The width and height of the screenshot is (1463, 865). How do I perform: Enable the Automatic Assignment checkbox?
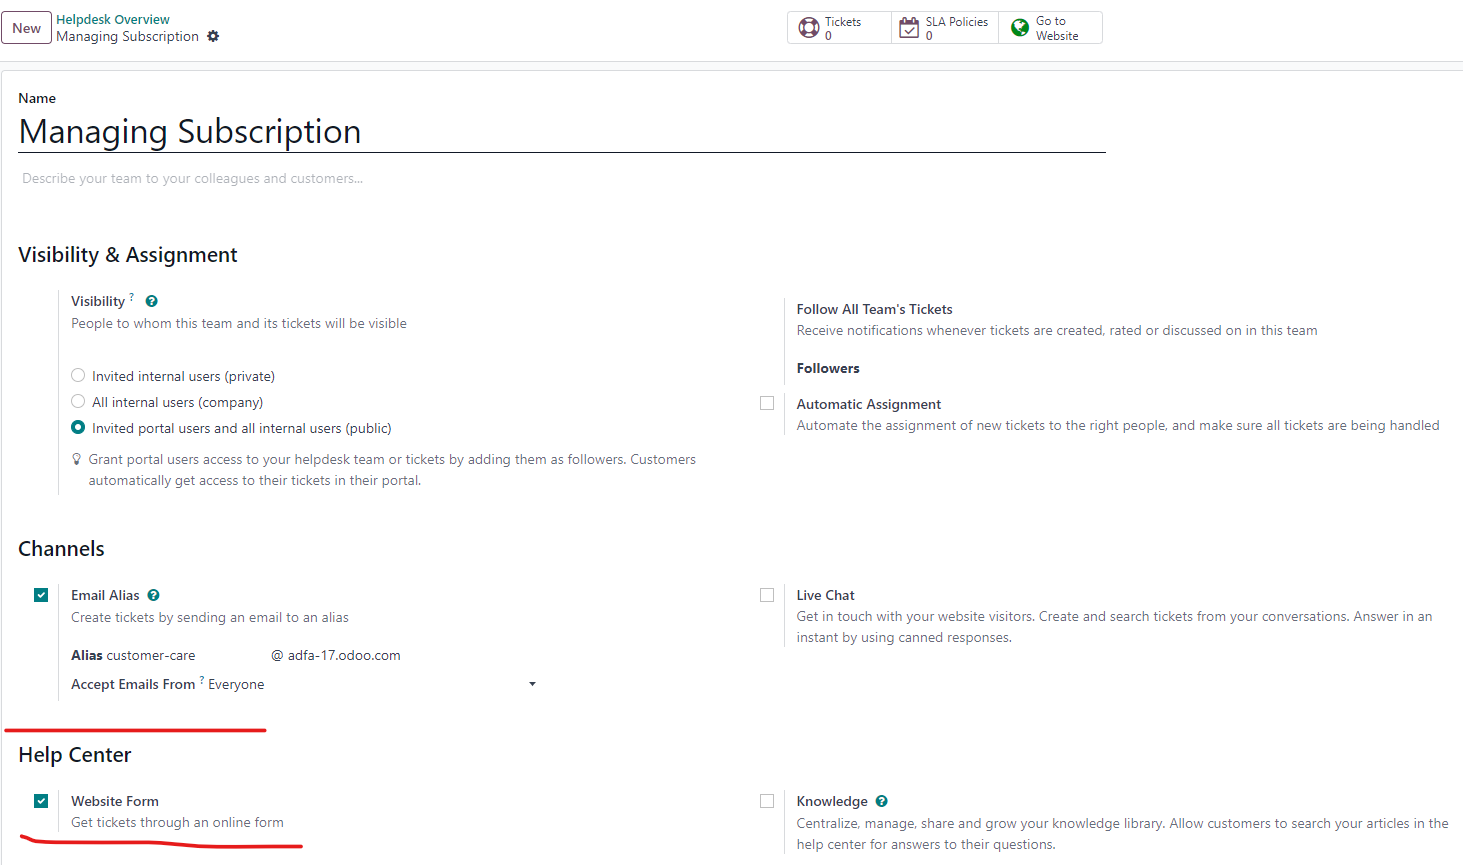pyautogui.click(x=767, y=403)
